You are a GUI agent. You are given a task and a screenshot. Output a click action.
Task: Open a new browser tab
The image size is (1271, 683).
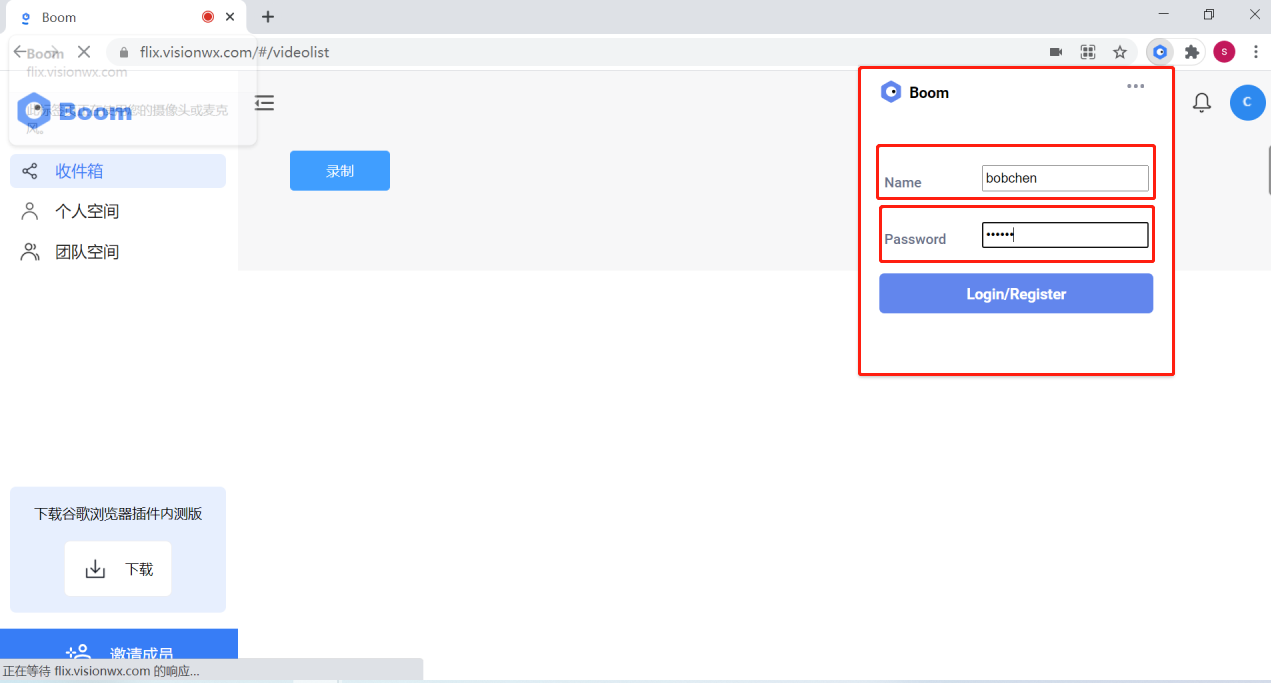click(267, 17)
